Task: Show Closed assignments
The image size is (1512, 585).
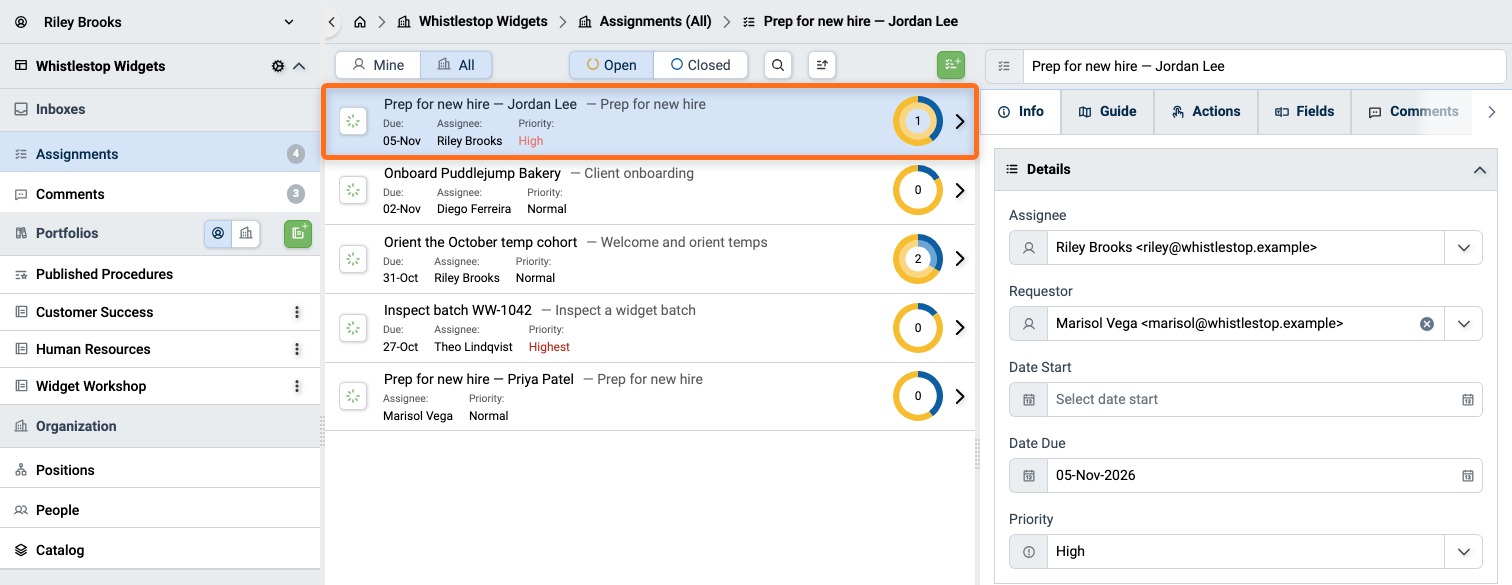Action: pos(700,65)
